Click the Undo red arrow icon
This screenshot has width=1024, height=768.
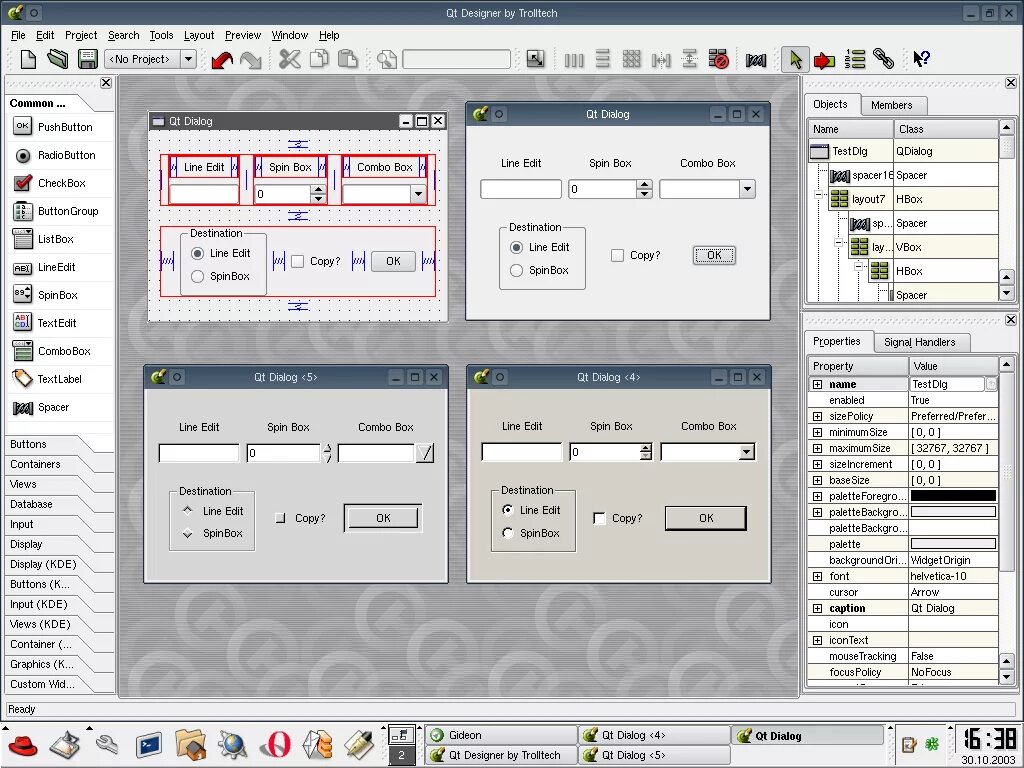(222, 60)
